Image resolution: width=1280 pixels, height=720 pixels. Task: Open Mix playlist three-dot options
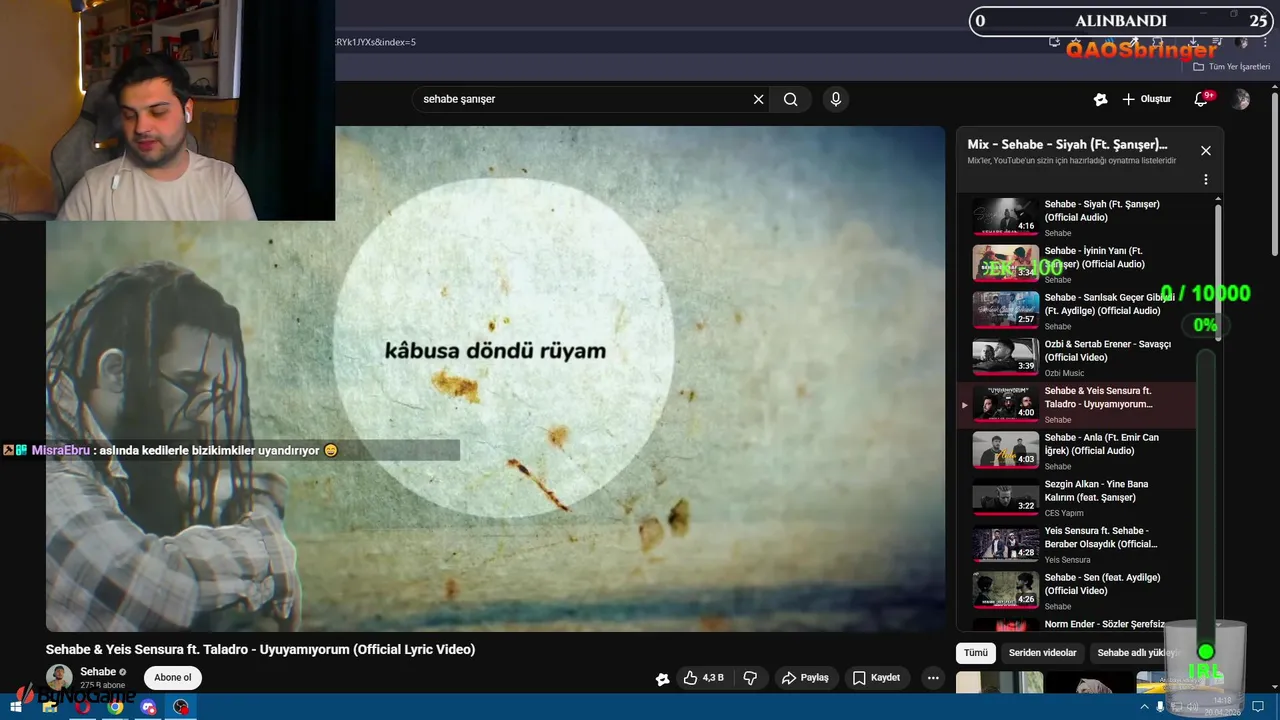click(1206, 180)
